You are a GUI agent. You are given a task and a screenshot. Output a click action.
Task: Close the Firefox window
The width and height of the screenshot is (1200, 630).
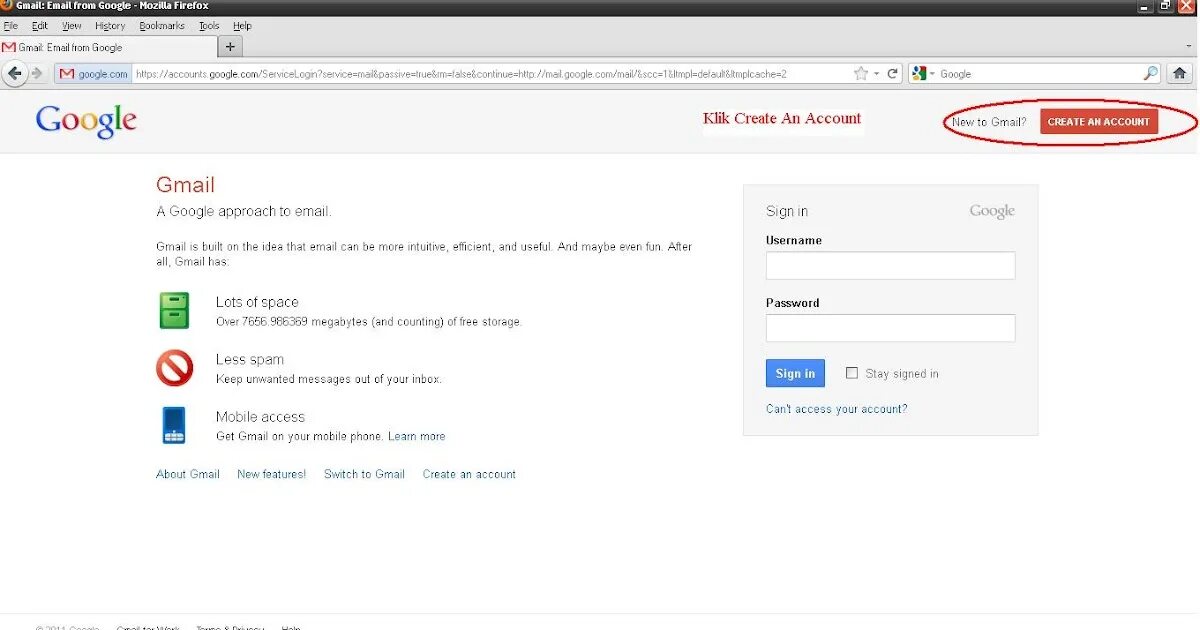pos(1187,6)
